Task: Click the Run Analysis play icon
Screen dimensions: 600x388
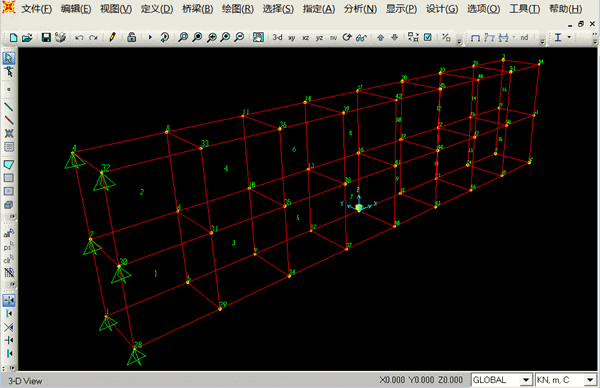Action: pyautogui.click(x=150, y=37)
